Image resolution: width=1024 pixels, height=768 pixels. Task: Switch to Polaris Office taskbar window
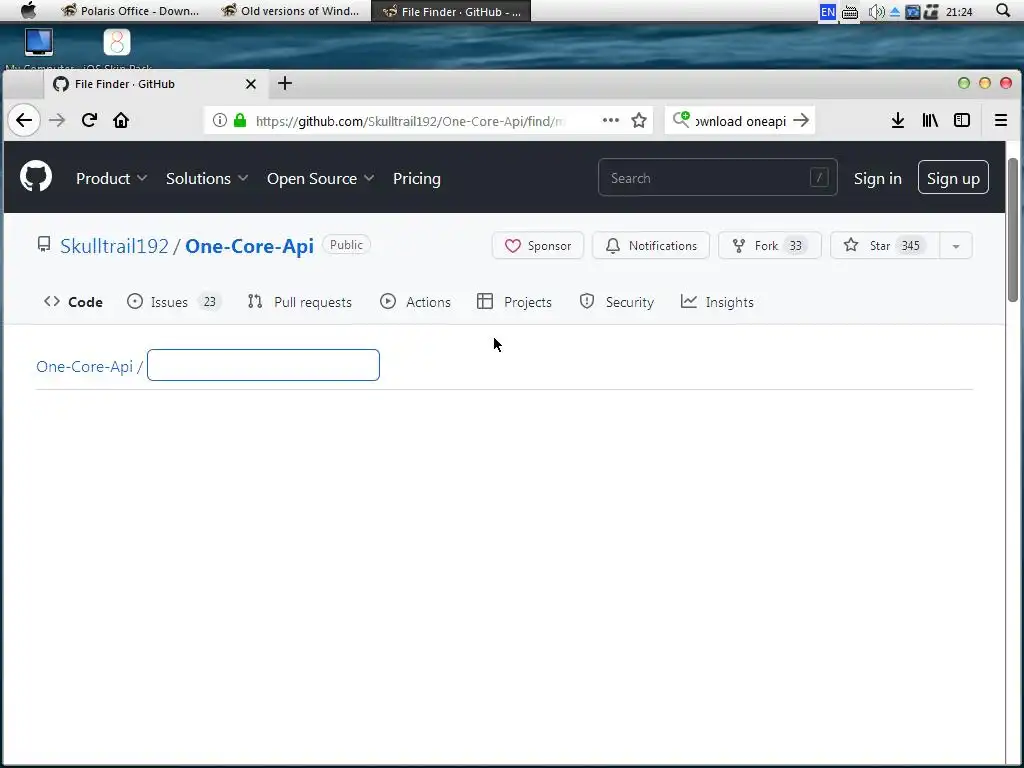pos(130,11)
